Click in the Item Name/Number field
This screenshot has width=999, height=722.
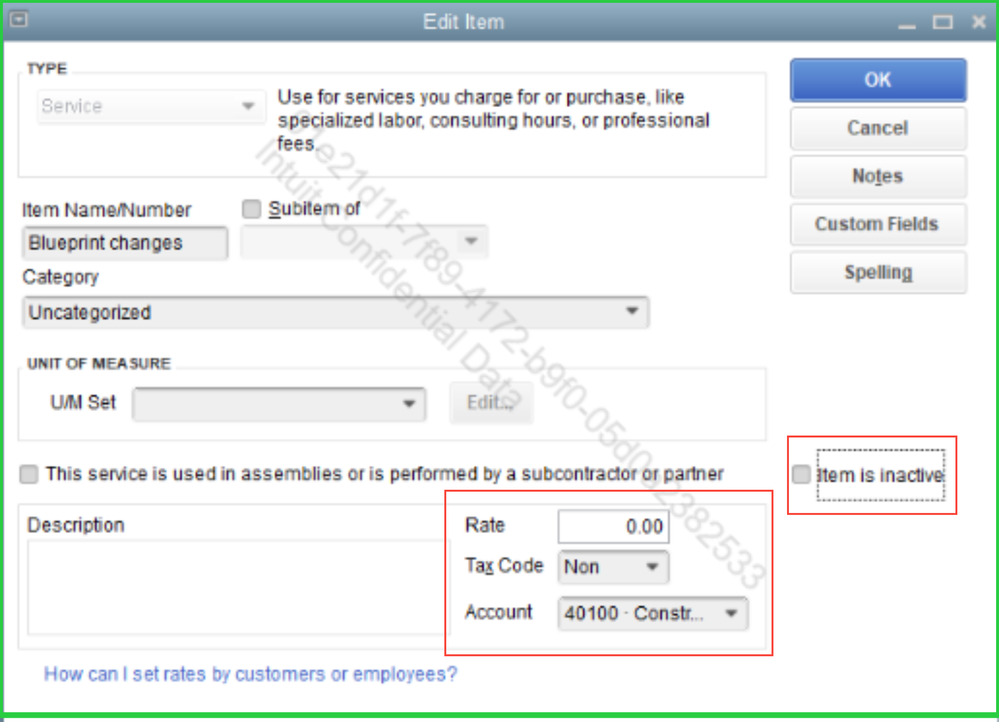124,243
